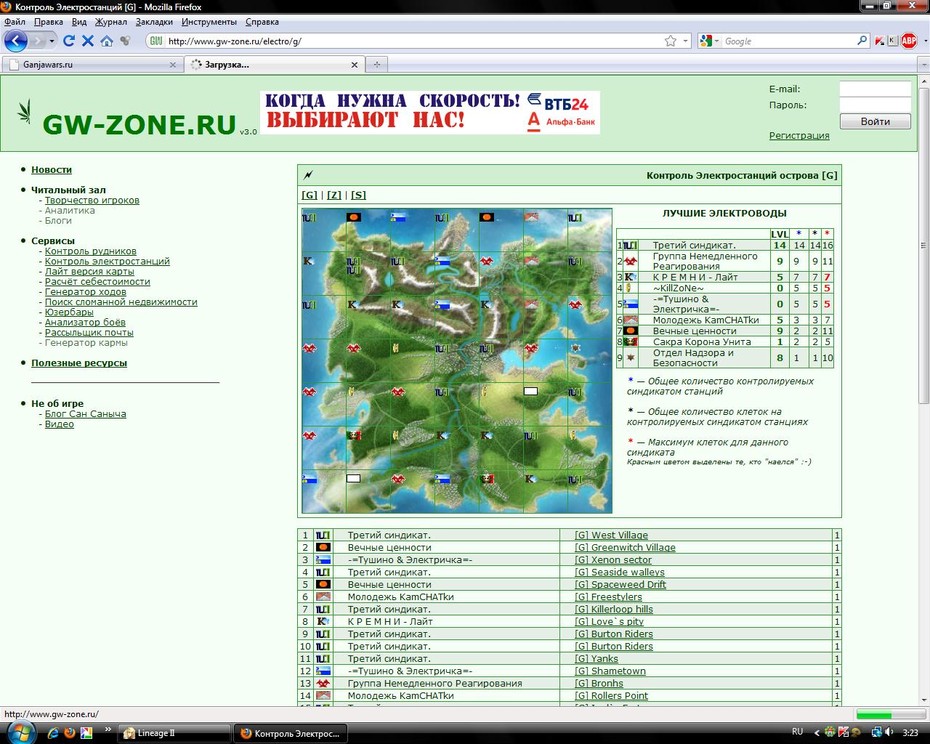Screen dimensions: 930x744
Task: Click the ~KillZoNe~ icon in ranking row 4
Action: pyautogui.click(x=628, y=288)
